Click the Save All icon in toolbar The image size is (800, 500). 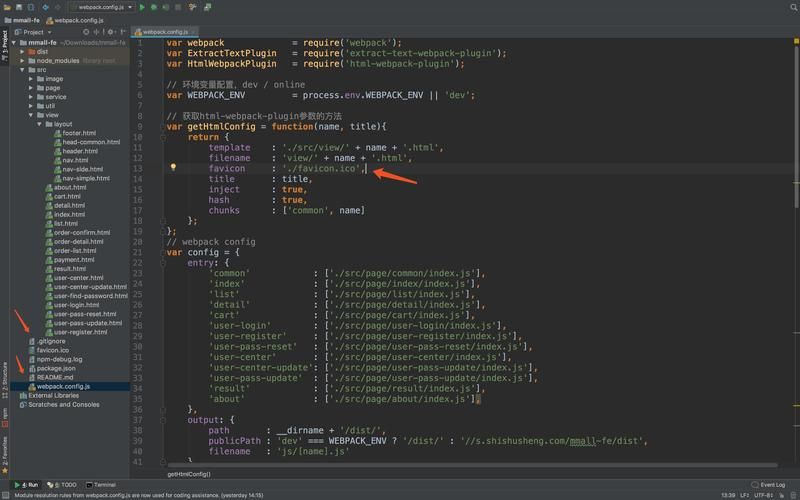(21, 7)
